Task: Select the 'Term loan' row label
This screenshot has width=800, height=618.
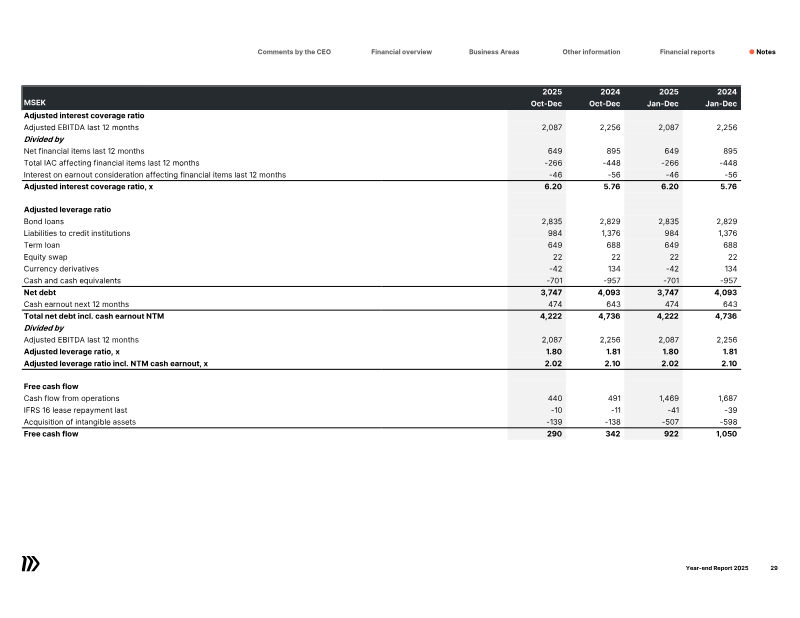Action: pos(41,245)
